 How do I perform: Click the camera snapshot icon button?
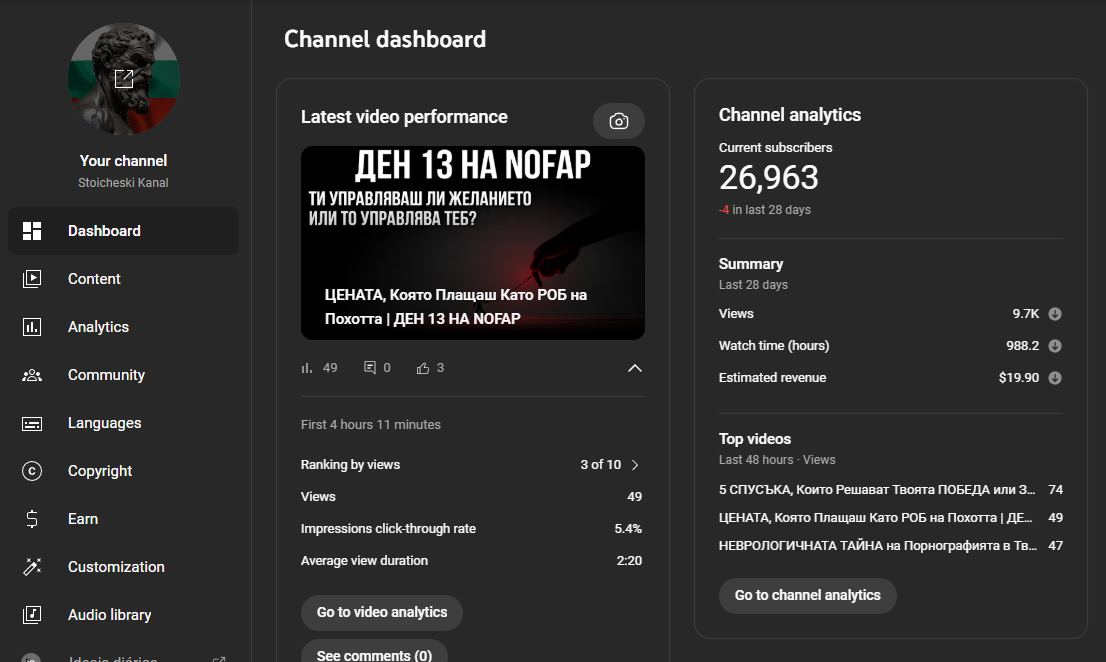click(x=619, y=121)
